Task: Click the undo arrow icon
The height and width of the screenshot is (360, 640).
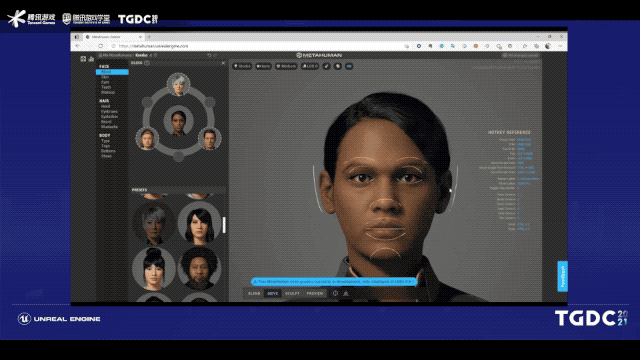Action: pyautogui.click(x=209, y=55)
